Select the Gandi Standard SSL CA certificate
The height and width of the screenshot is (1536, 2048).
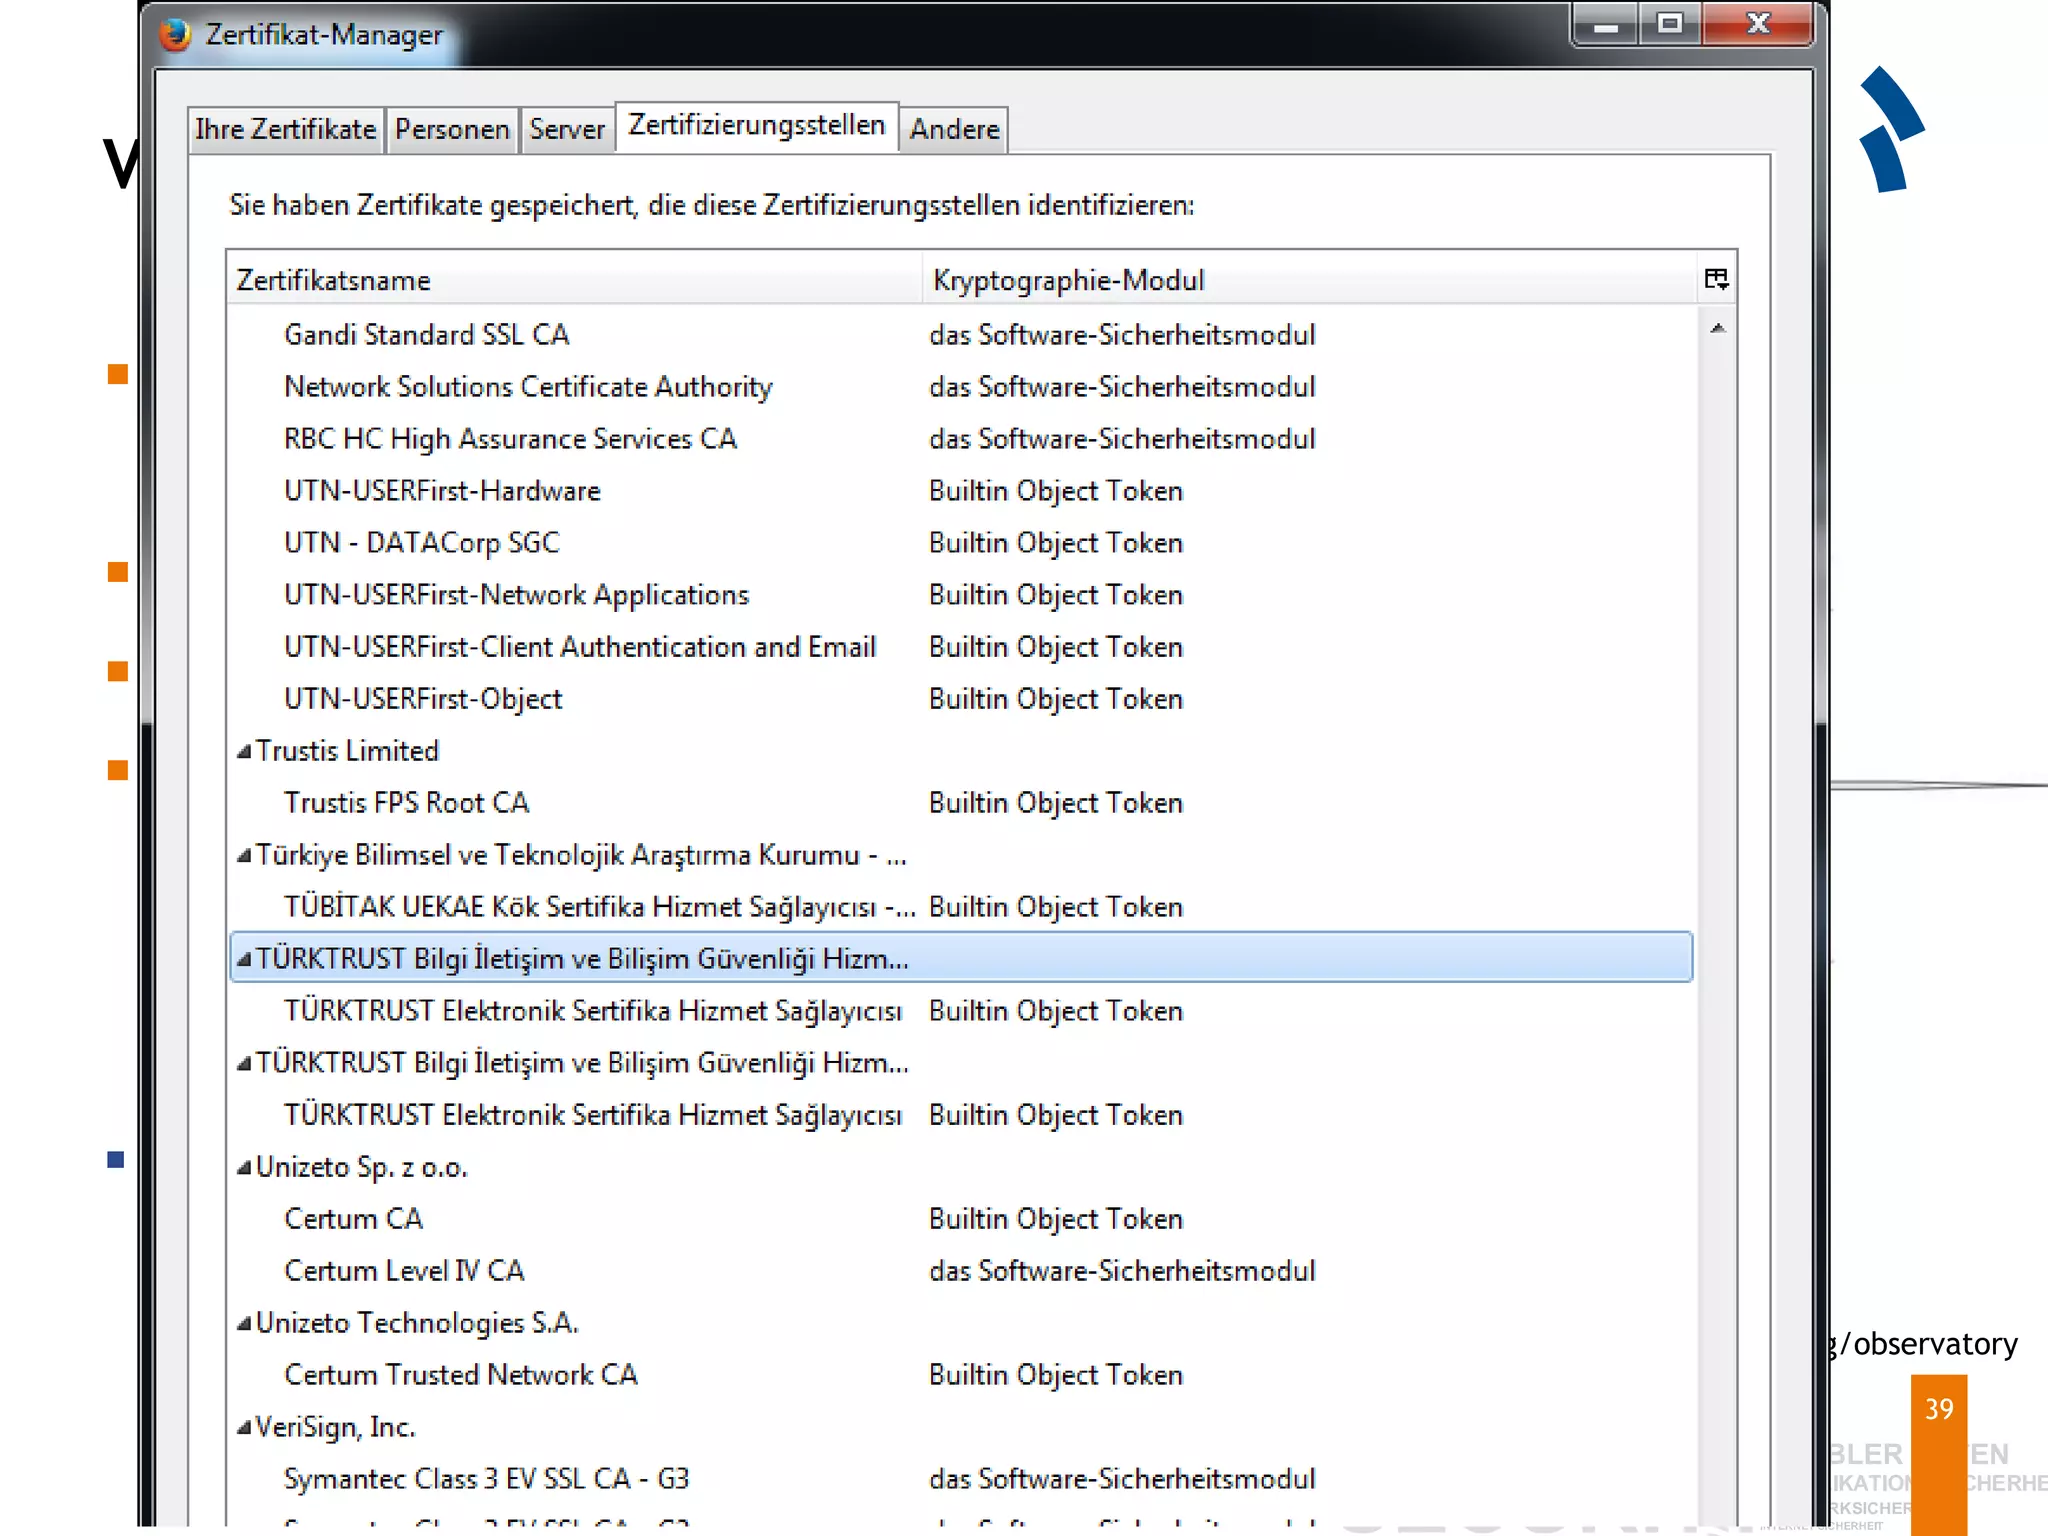tap(427, 335)
